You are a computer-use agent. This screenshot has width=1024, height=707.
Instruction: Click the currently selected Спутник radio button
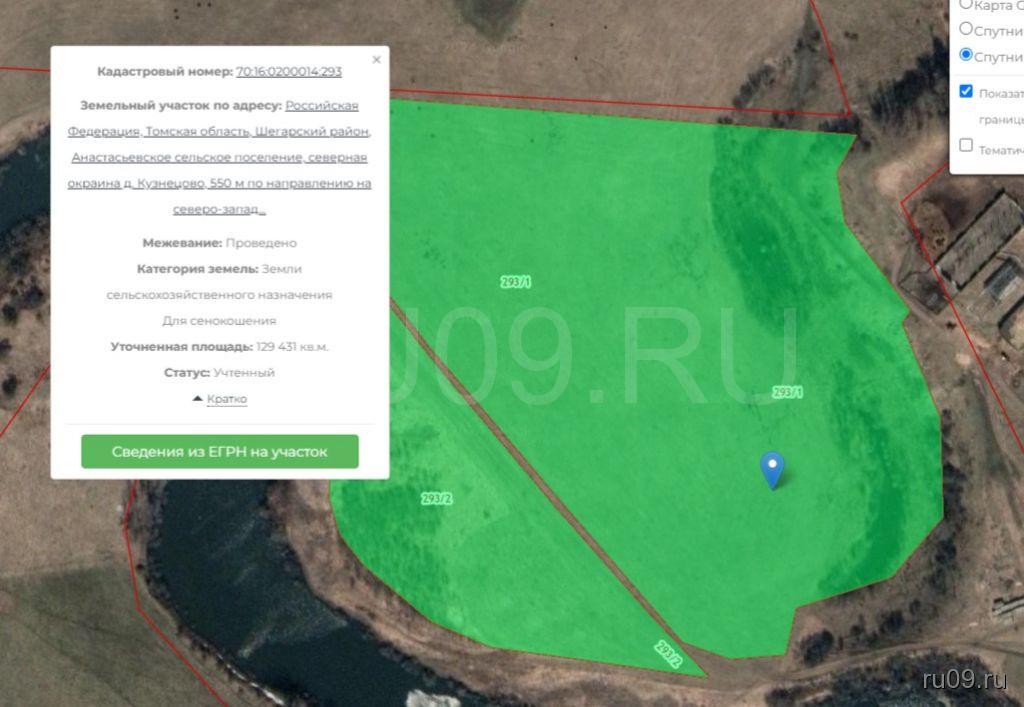tap(966, 55)
